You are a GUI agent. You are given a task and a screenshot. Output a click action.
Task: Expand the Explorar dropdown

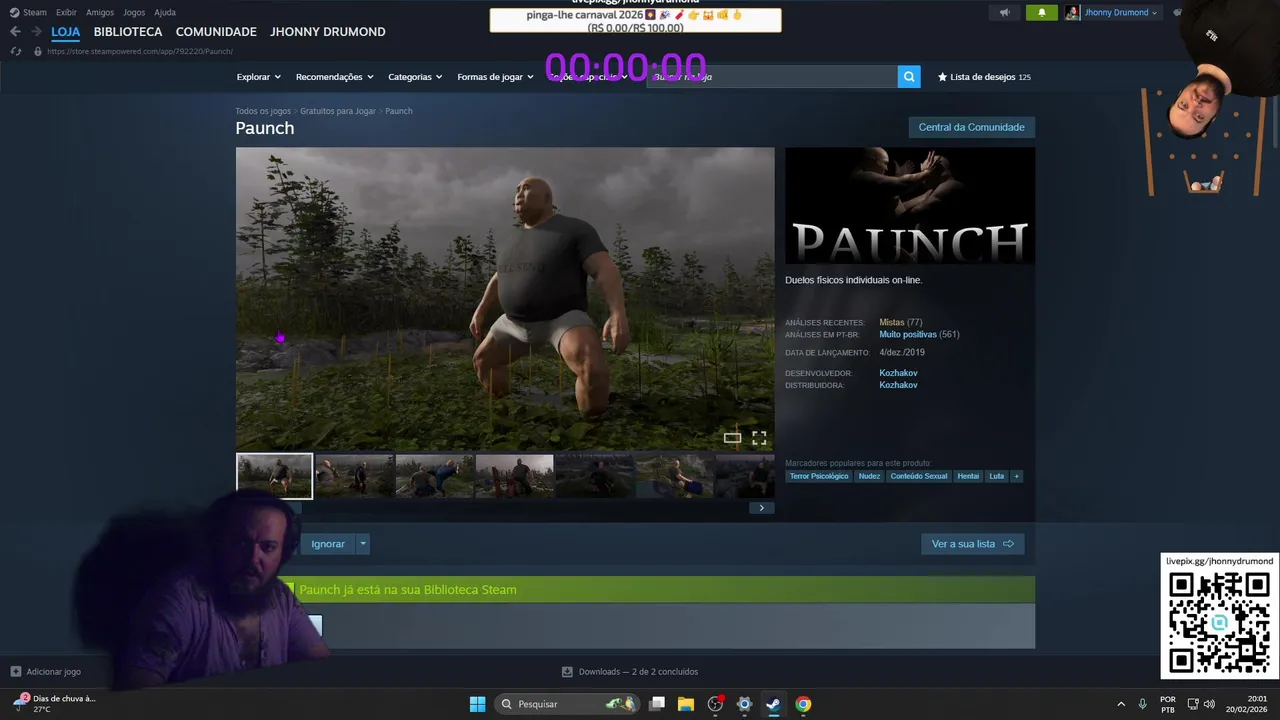click(258, 77)
